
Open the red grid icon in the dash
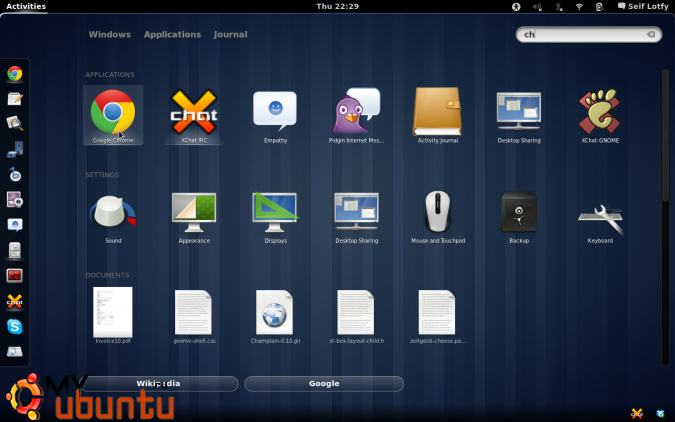pos(15,276)
